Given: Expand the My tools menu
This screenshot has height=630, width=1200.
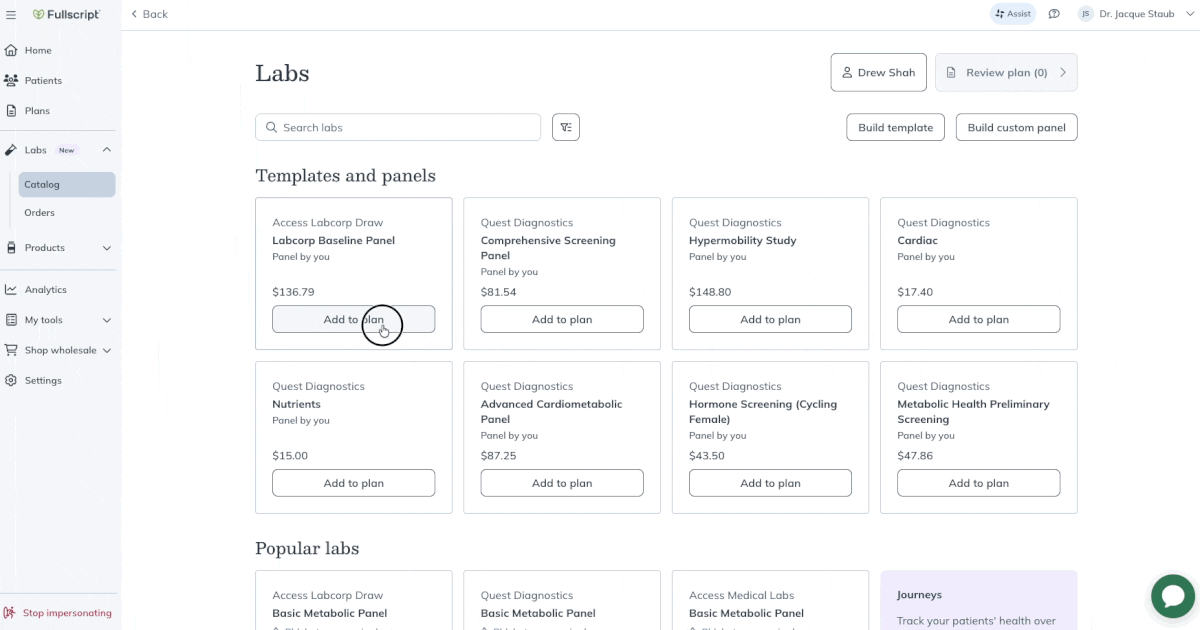Looking at the screenshot, I should tap(107, 320).
